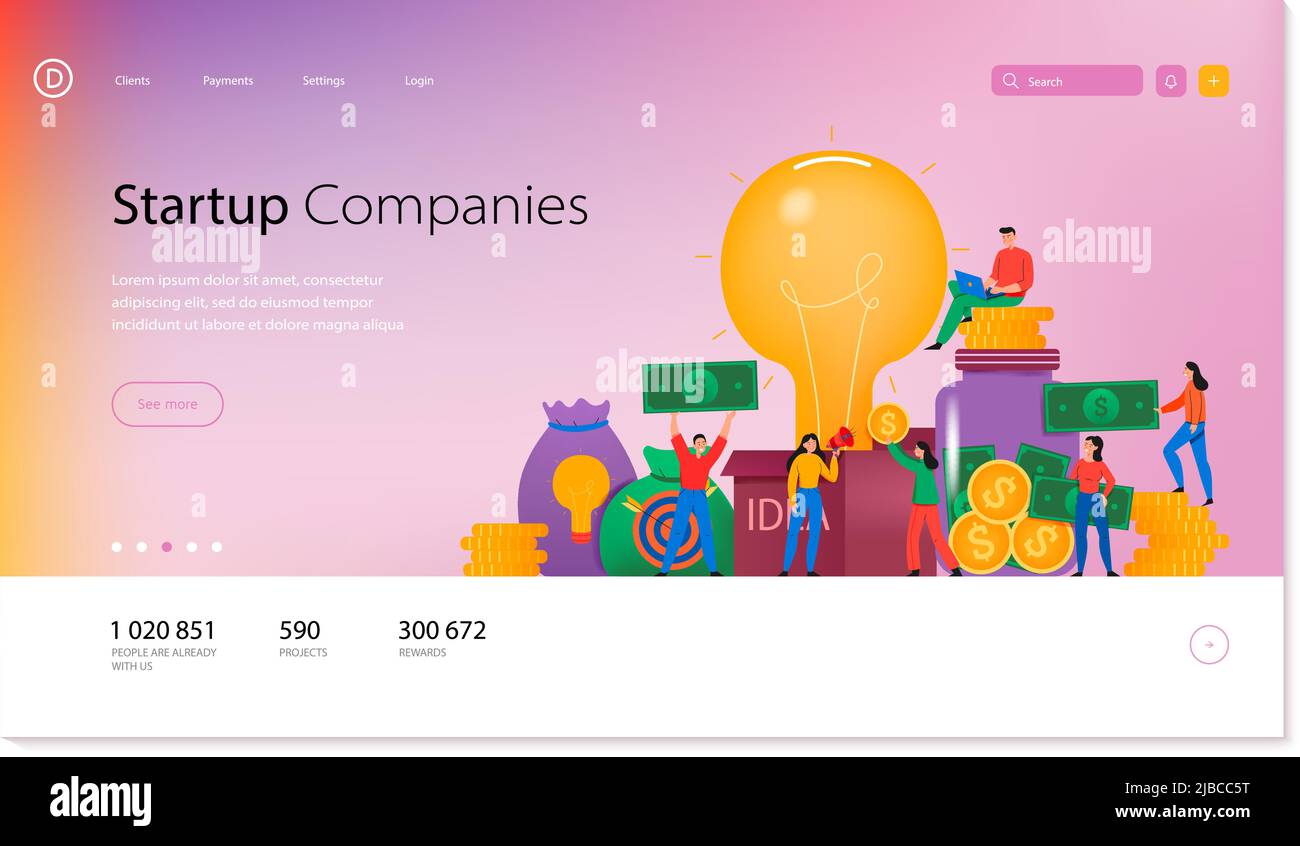Click the circular D logo icon

tap(53, 78)
